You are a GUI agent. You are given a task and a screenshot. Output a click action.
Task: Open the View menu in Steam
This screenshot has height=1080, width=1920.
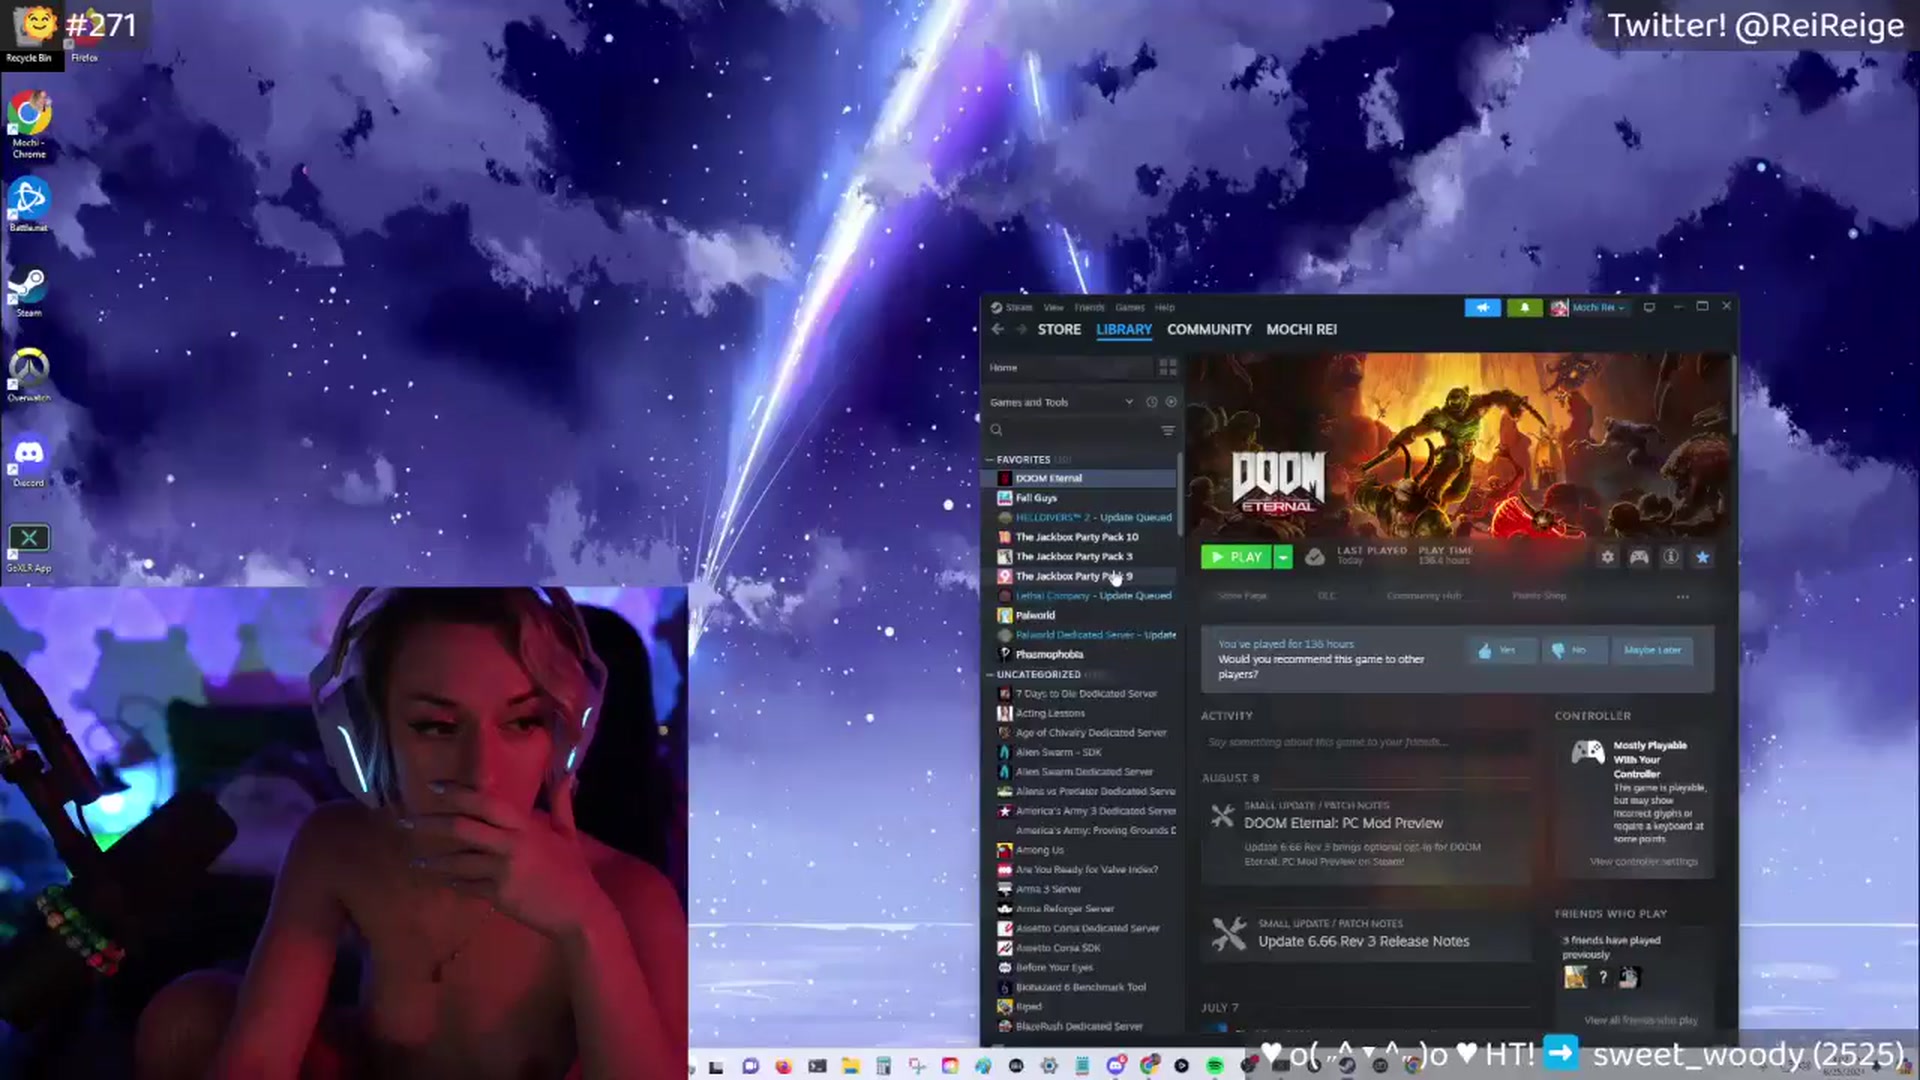(1053, 307)
